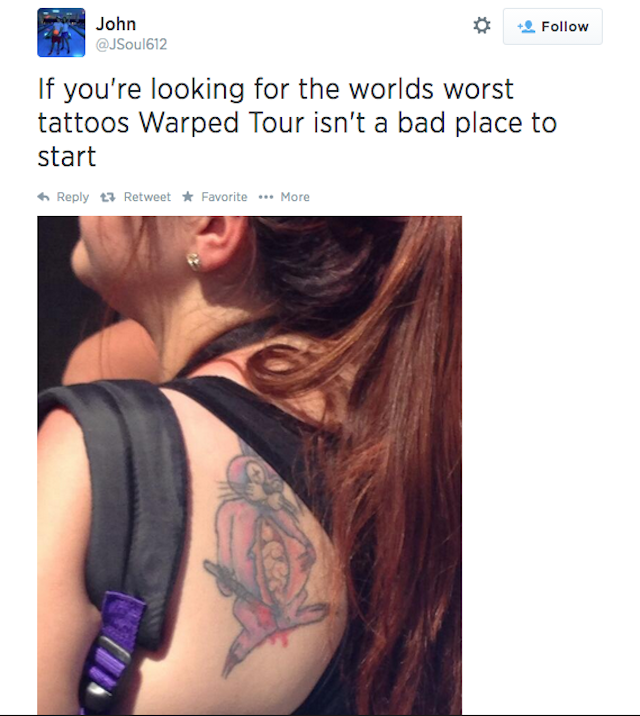Open John's profile avatar picture
640x716 pixels.
pyautogui.click(x=61, y=32)
